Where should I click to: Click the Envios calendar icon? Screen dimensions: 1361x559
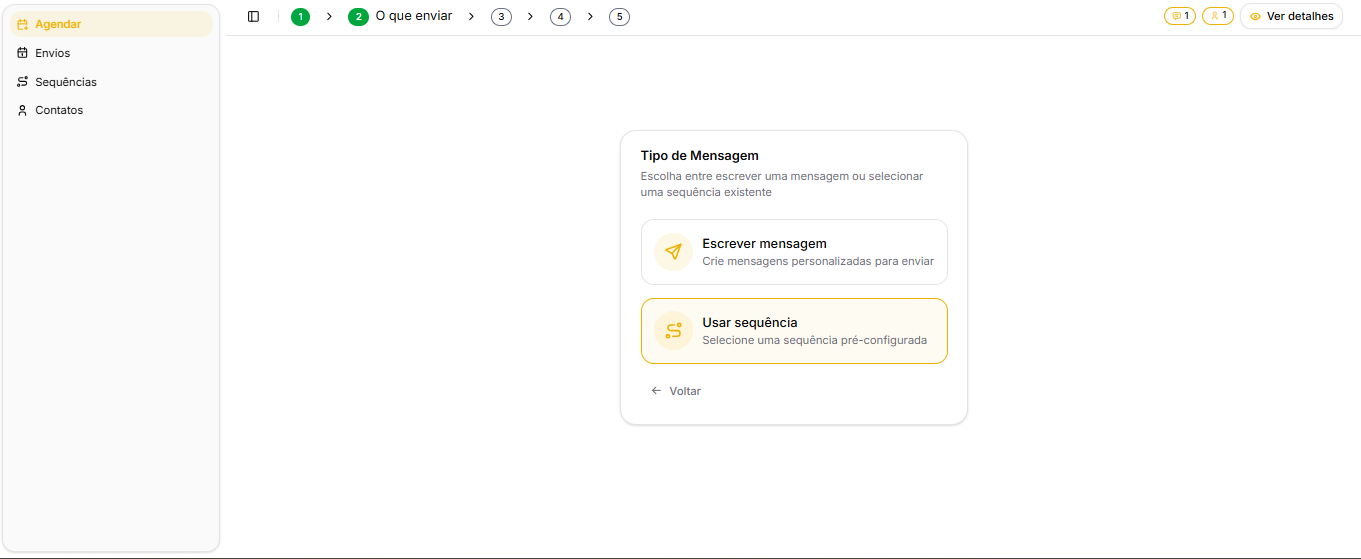[x=22, y=53]
